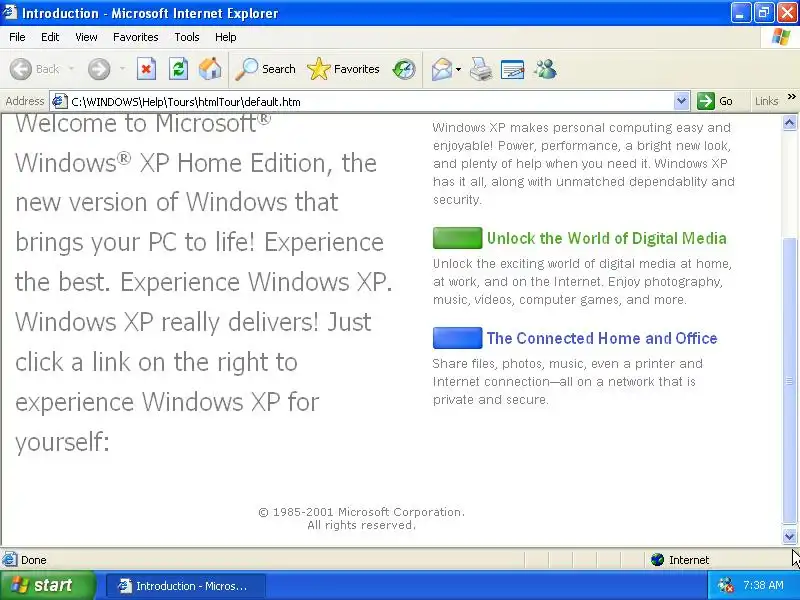Image resolution: width=800 pixels, height=600 pixels.
Task: Click the Internet zone label in status bar
Action: click(x=689, y=560)
